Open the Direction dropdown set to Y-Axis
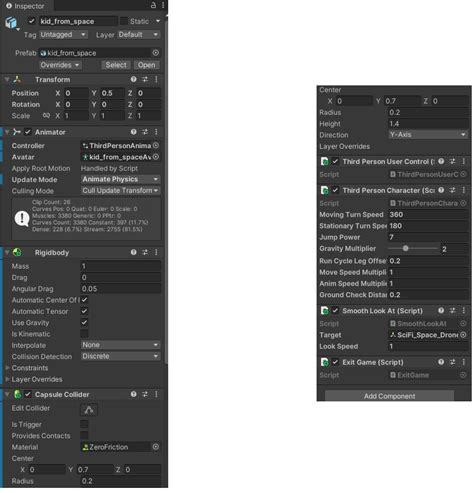 428,135
